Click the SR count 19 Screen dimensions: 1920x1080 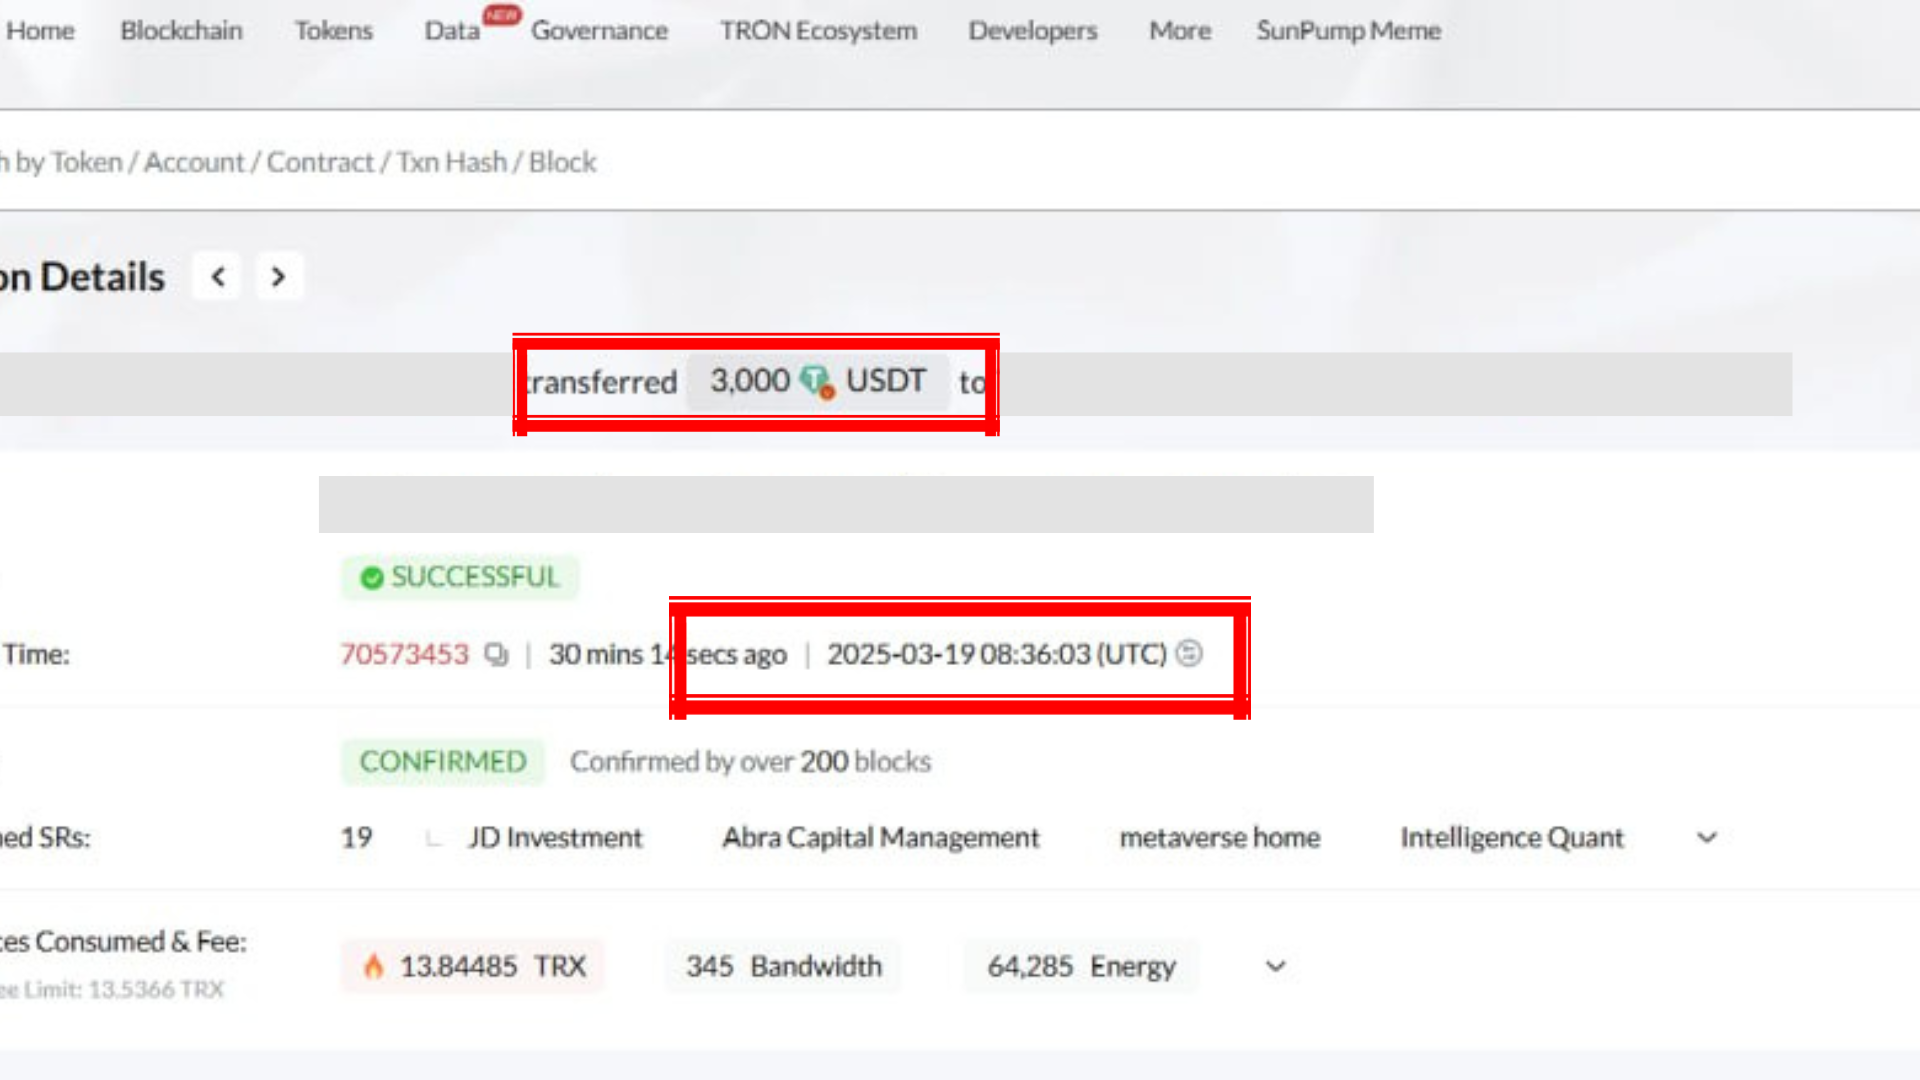coord(356,838)
